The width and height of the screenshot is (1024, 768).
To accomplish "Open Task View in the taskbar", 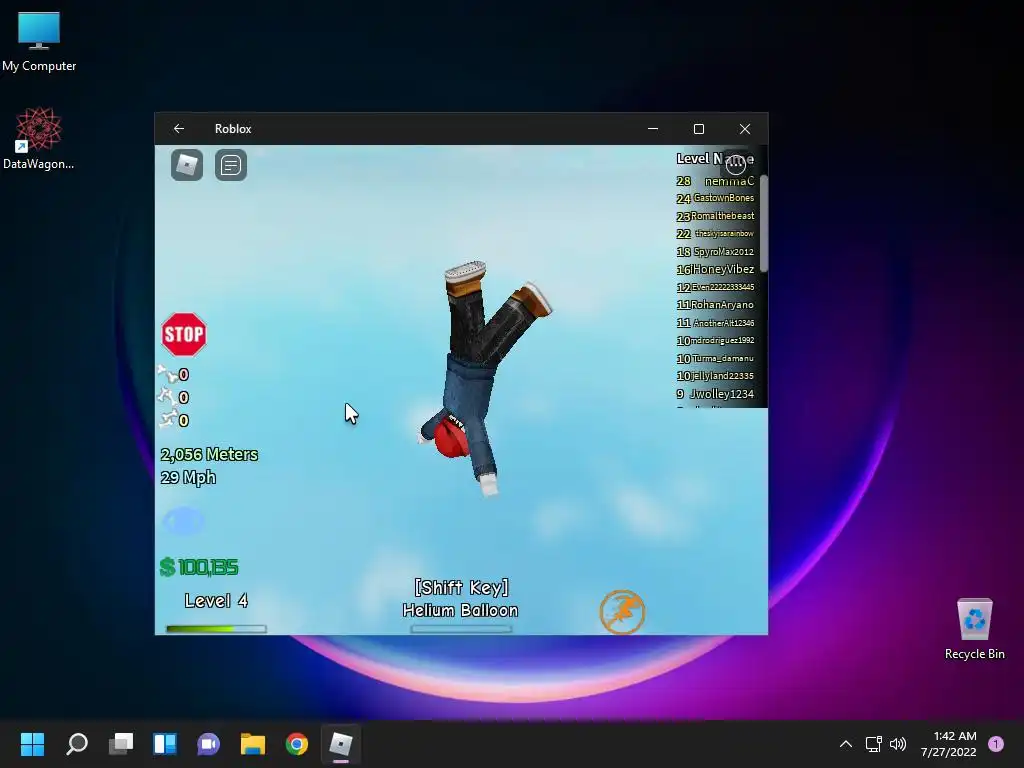I will 121,744.
